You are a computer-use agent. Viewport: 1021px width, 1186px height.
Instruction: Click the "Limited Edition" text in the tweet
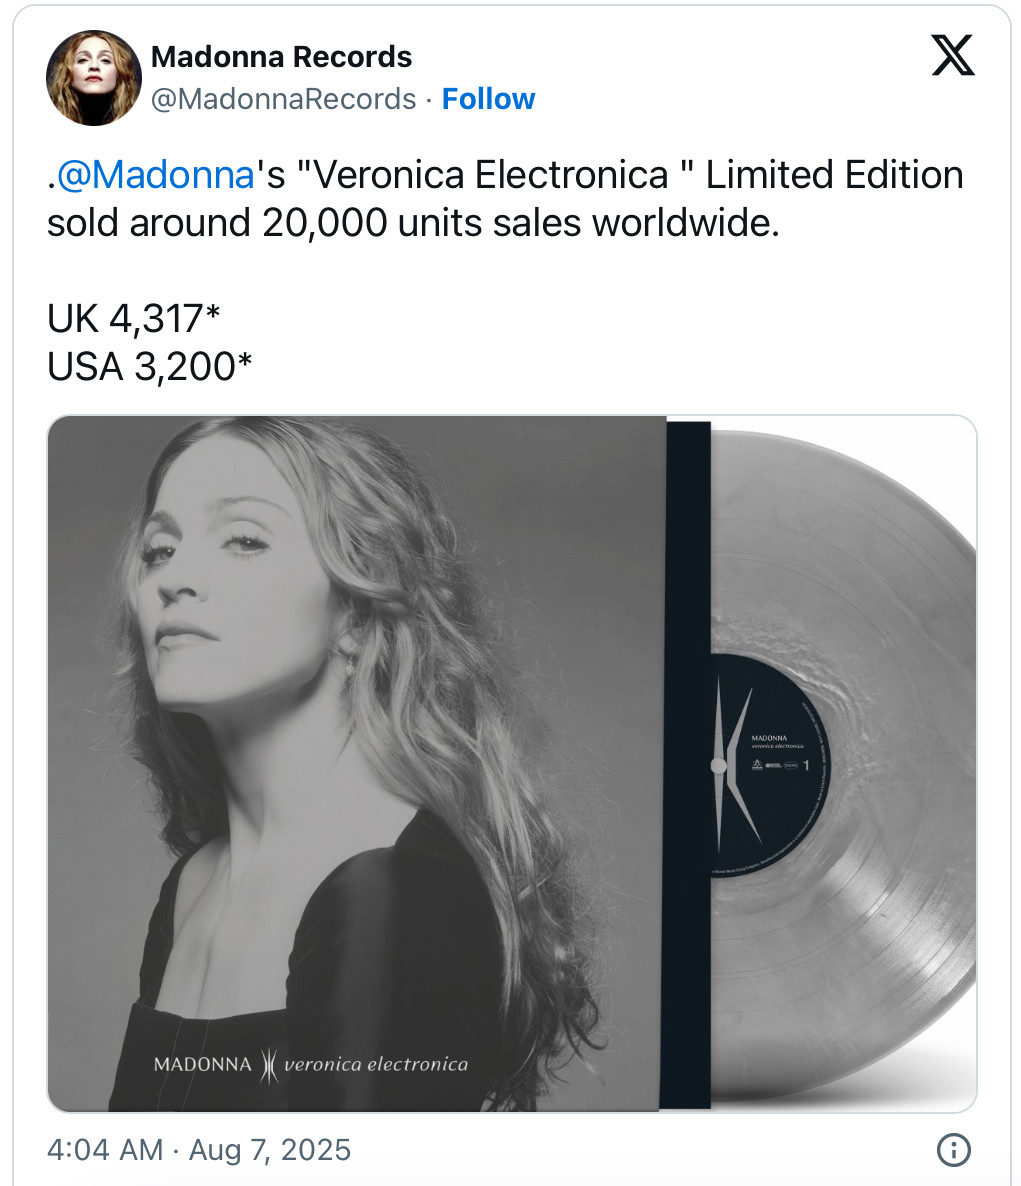(834, 175)
